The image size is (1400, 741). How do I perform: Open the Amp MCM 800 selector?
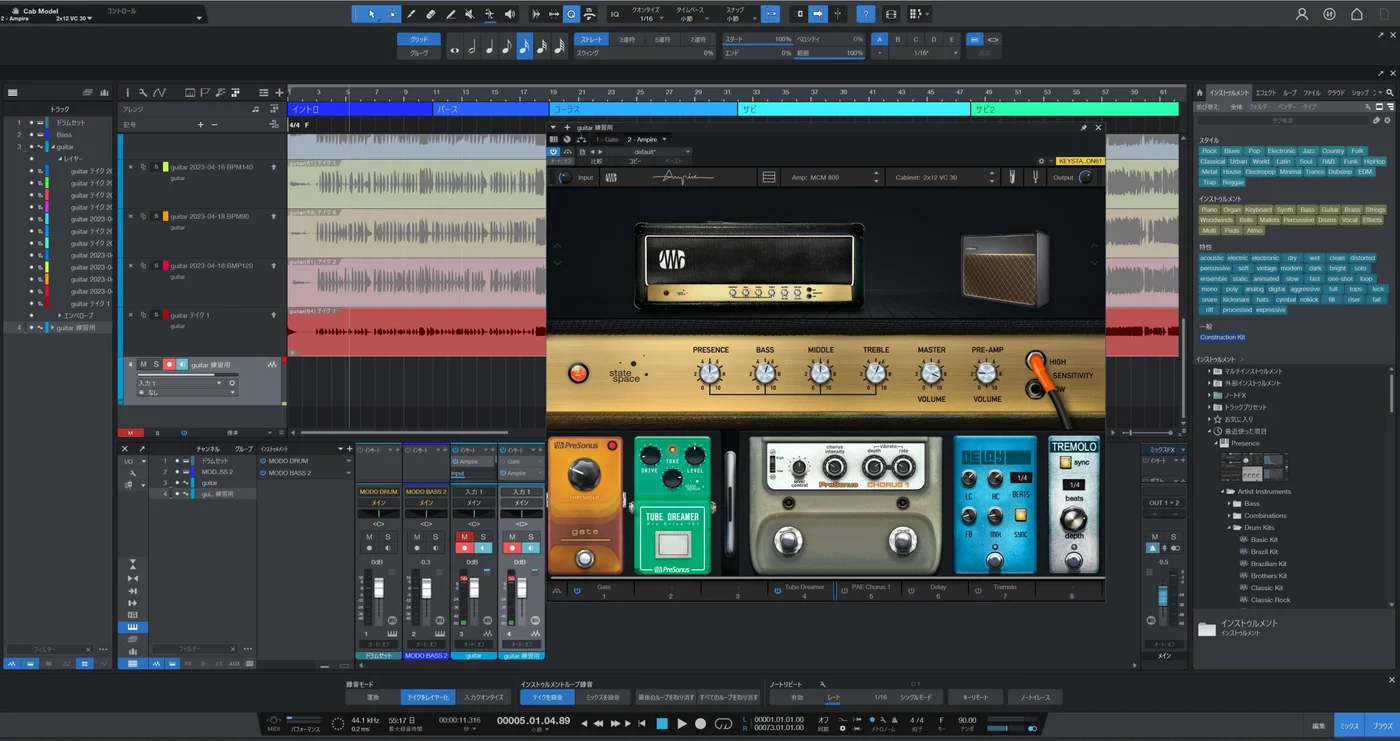832,177
